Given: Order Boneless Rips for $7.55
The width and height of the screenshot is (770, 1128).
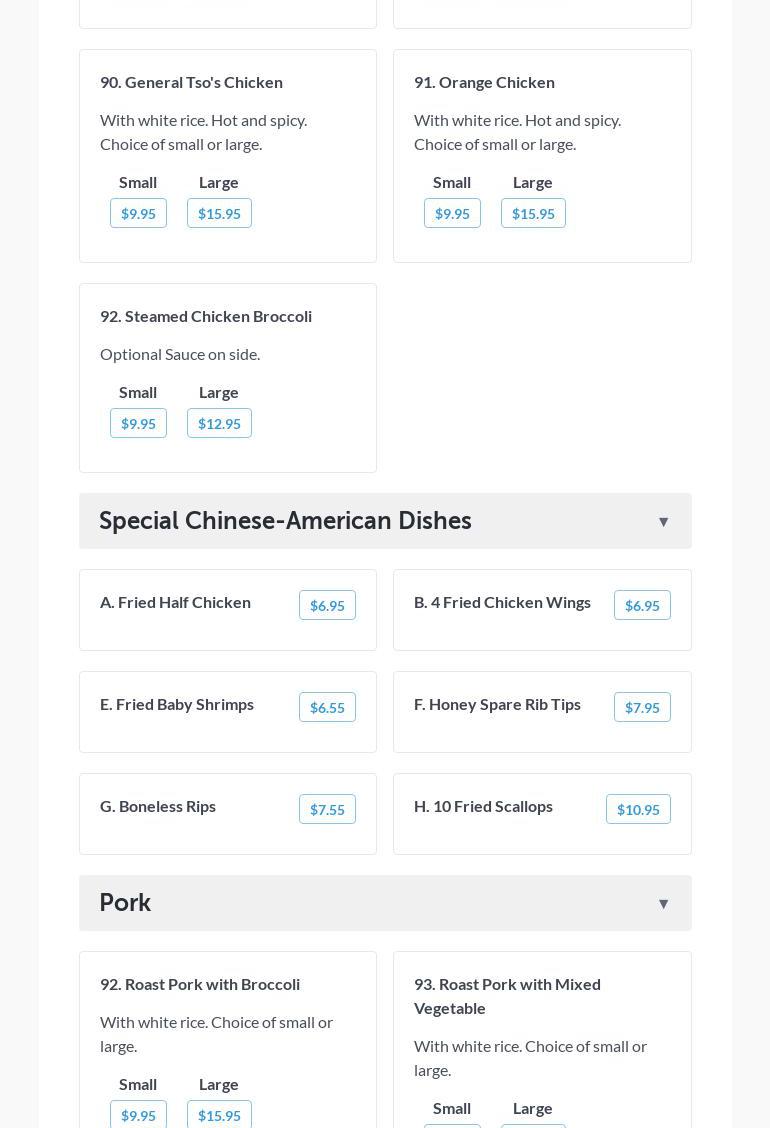Looking at the screenshot, I should coord(327,809).
